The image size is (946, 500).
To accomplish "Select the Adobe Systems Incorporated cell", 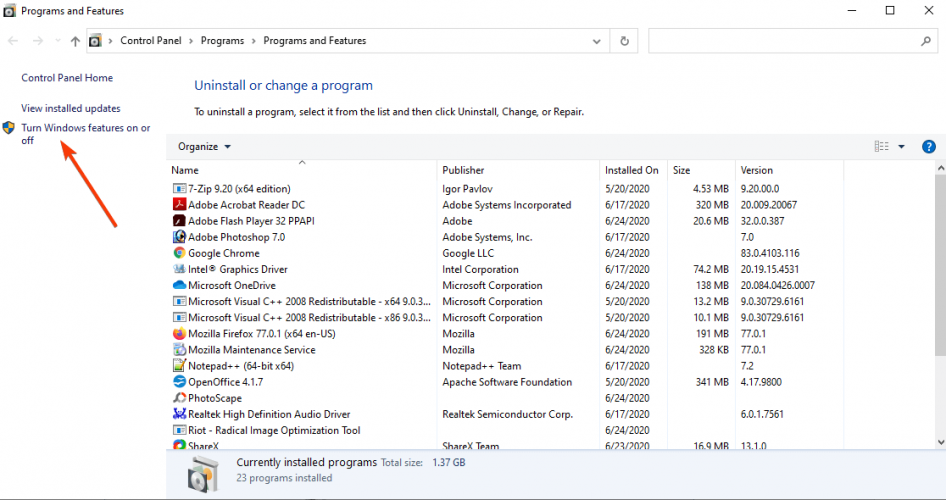I will (507, 205).
